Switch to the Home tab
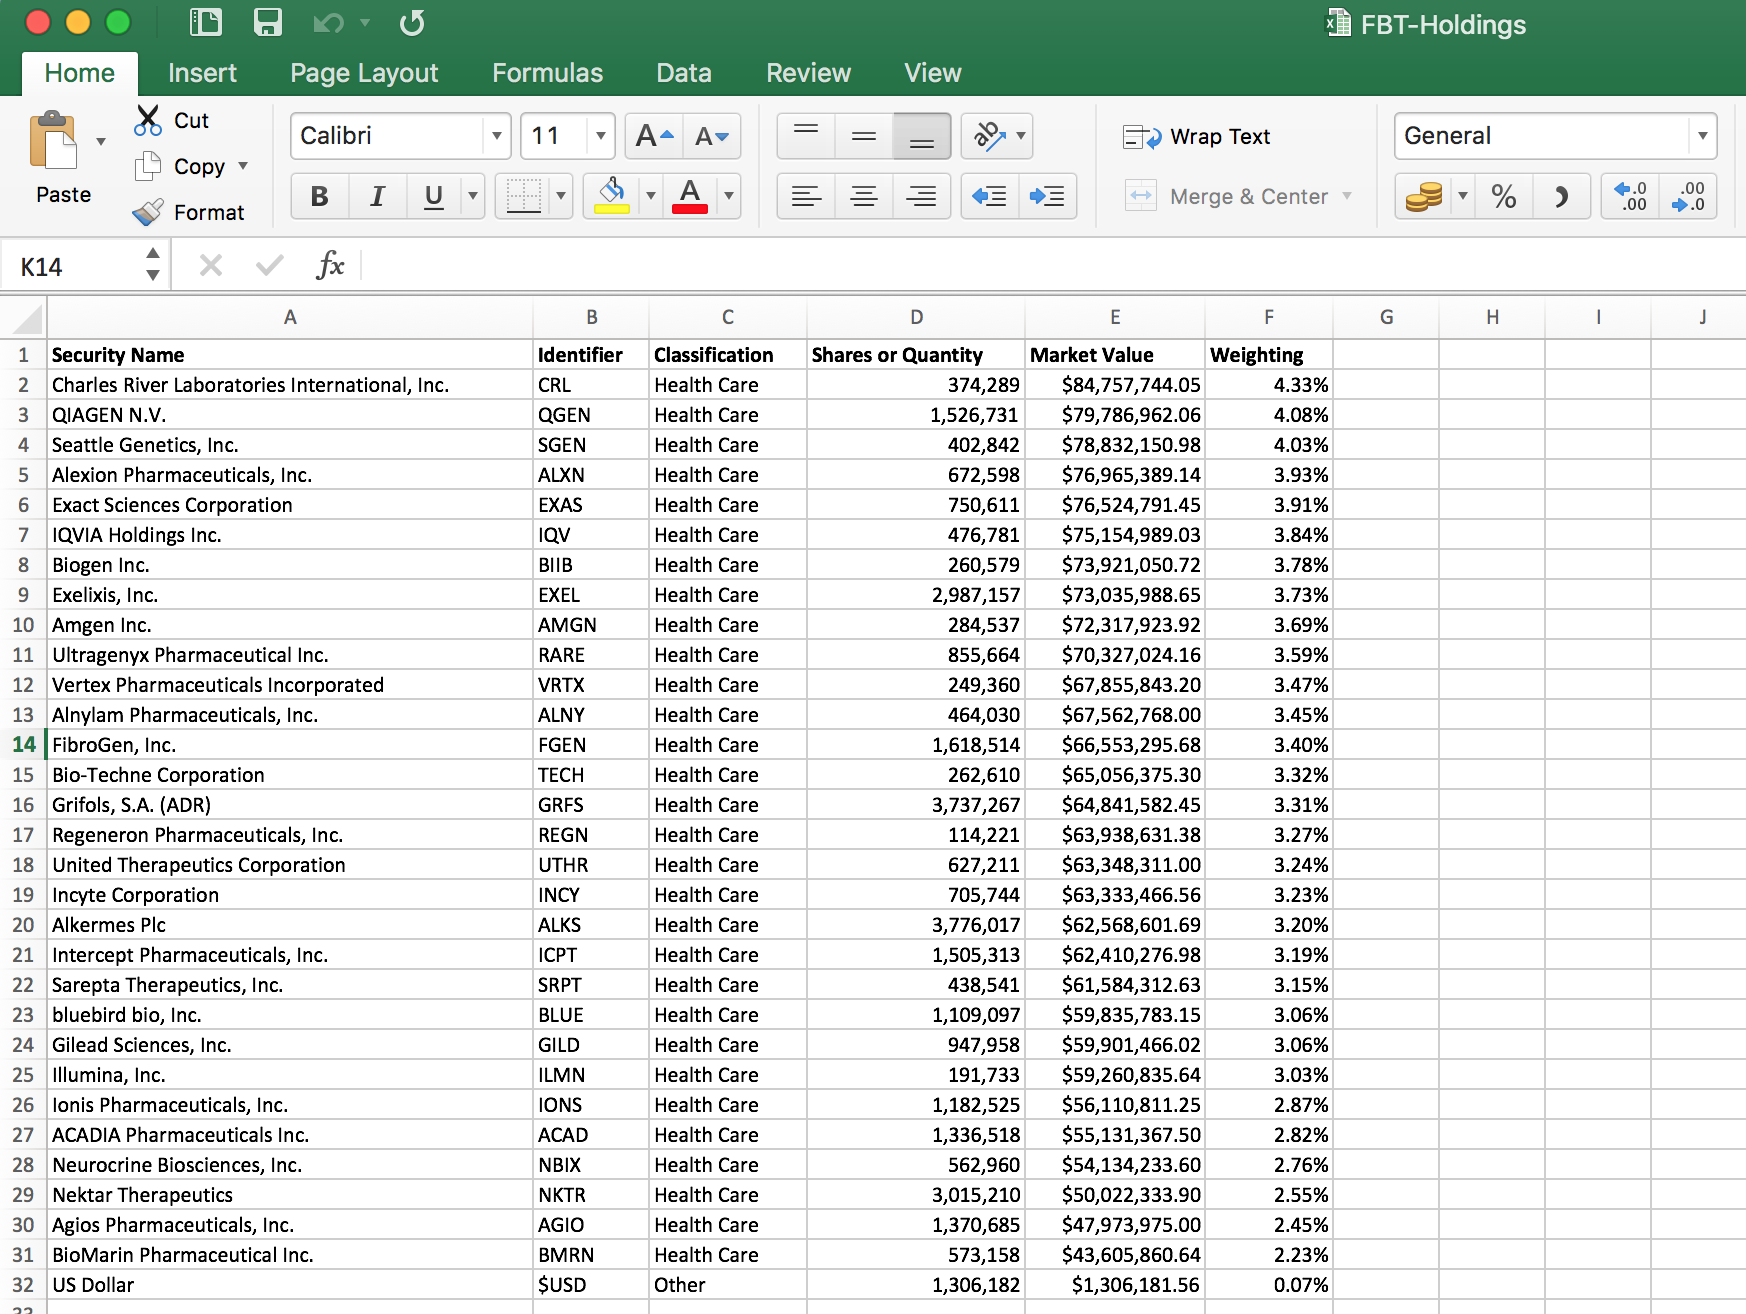Viewport: 1746px width, 1314px height. tap(80, 73)
